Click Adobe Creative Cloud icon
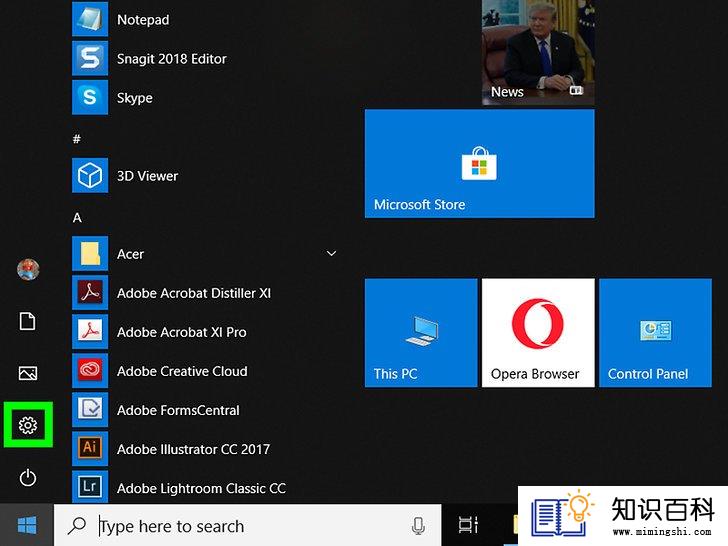The width and height of the screenshot is (728, 546). [x=90, y=370]
